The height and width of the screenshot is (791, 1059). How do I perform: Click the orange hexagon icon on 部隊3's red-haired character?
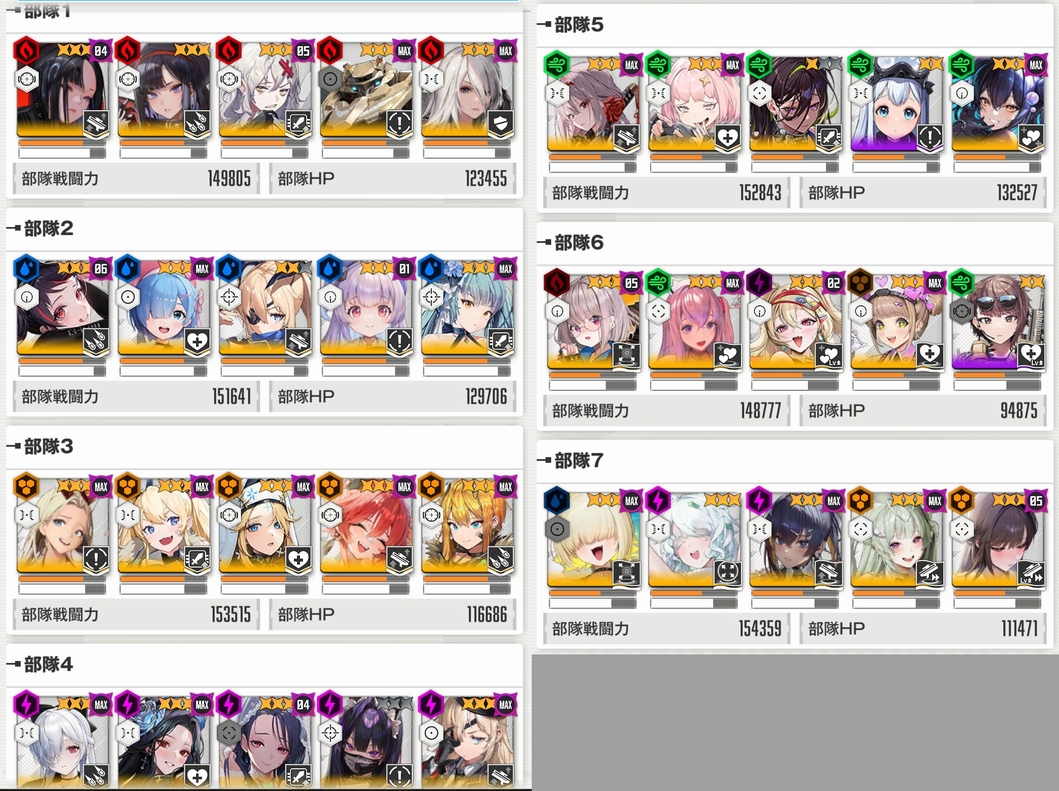330,486
